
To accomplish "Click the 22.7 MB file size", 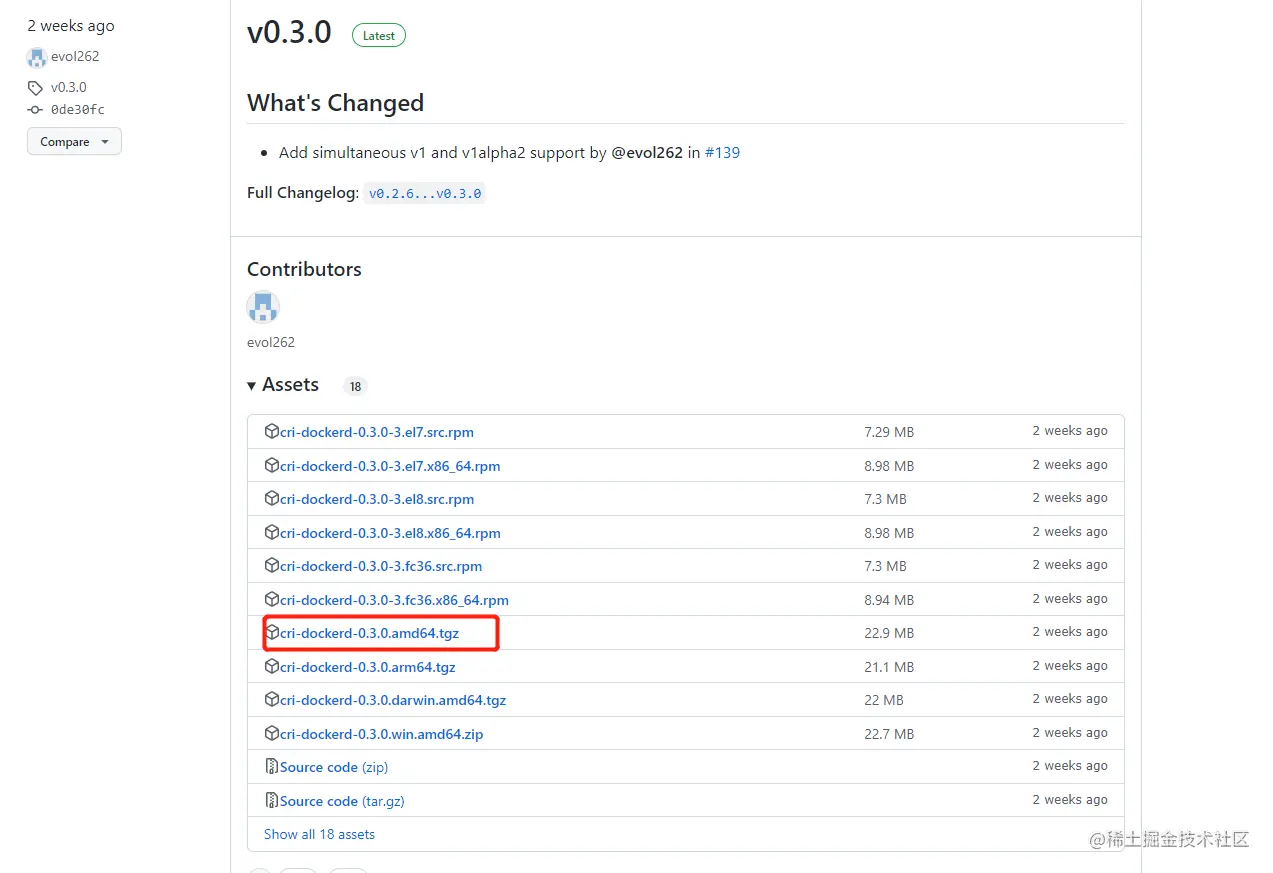I will click(x=889, y=734).
